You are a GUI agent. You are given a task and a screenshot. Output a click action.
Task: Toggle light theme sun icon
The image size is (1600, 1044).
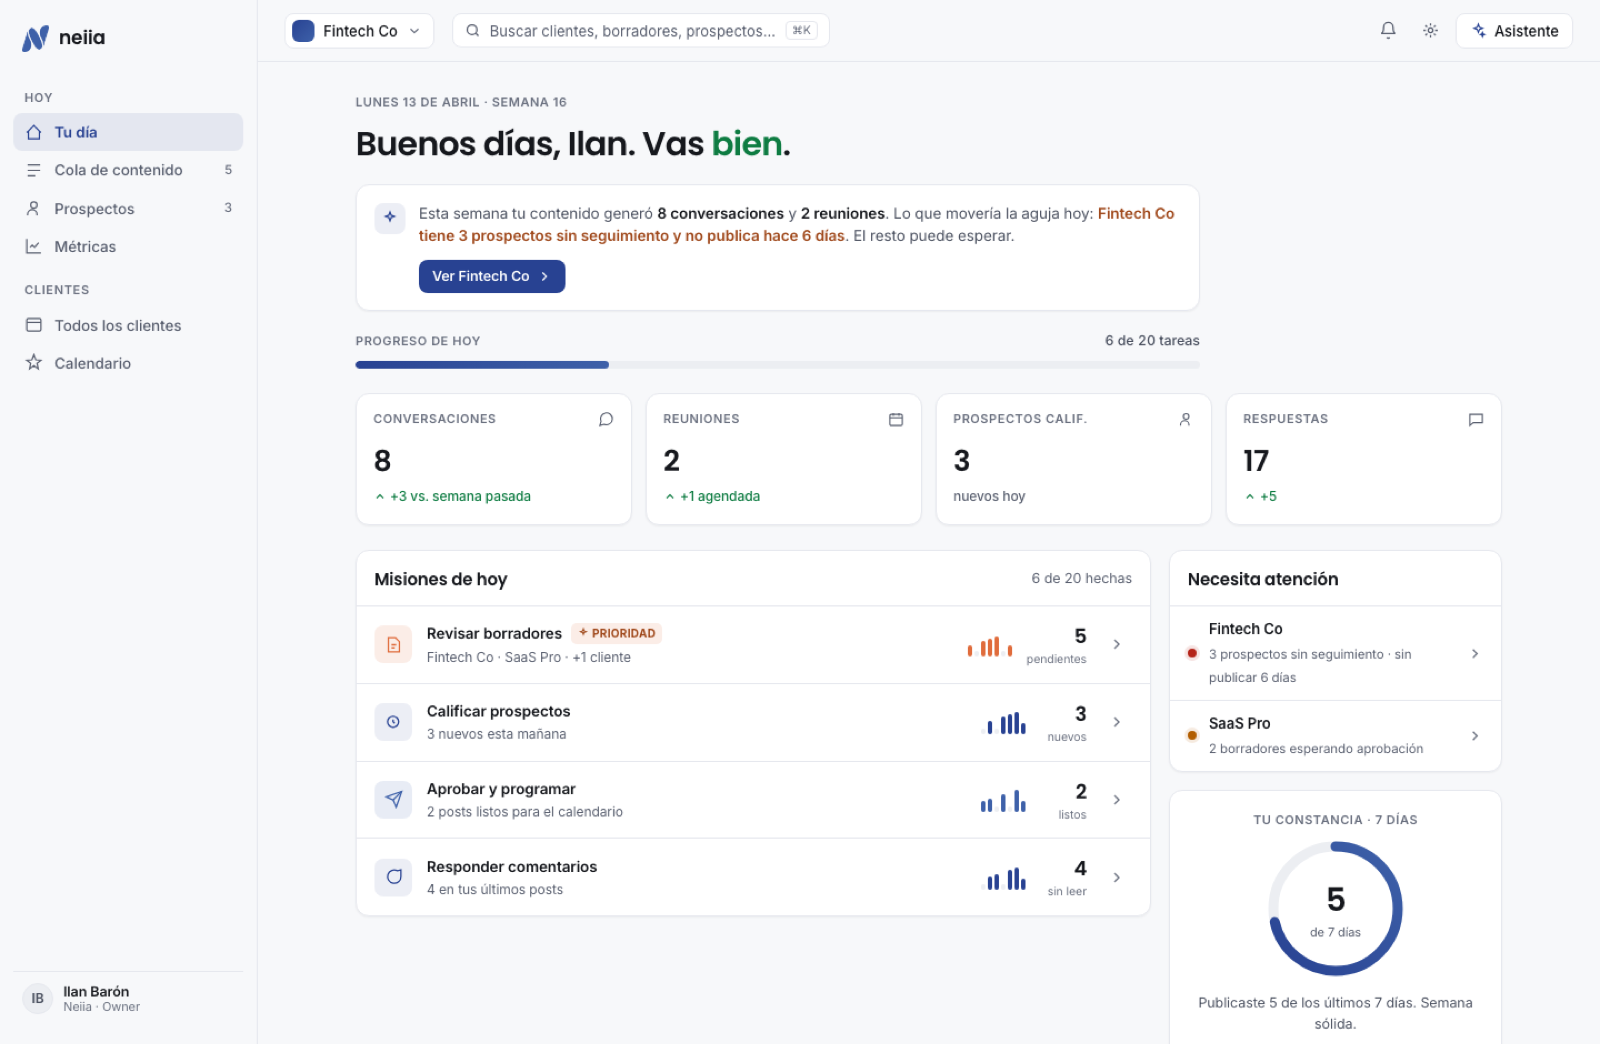click(x=1431, y=31)
